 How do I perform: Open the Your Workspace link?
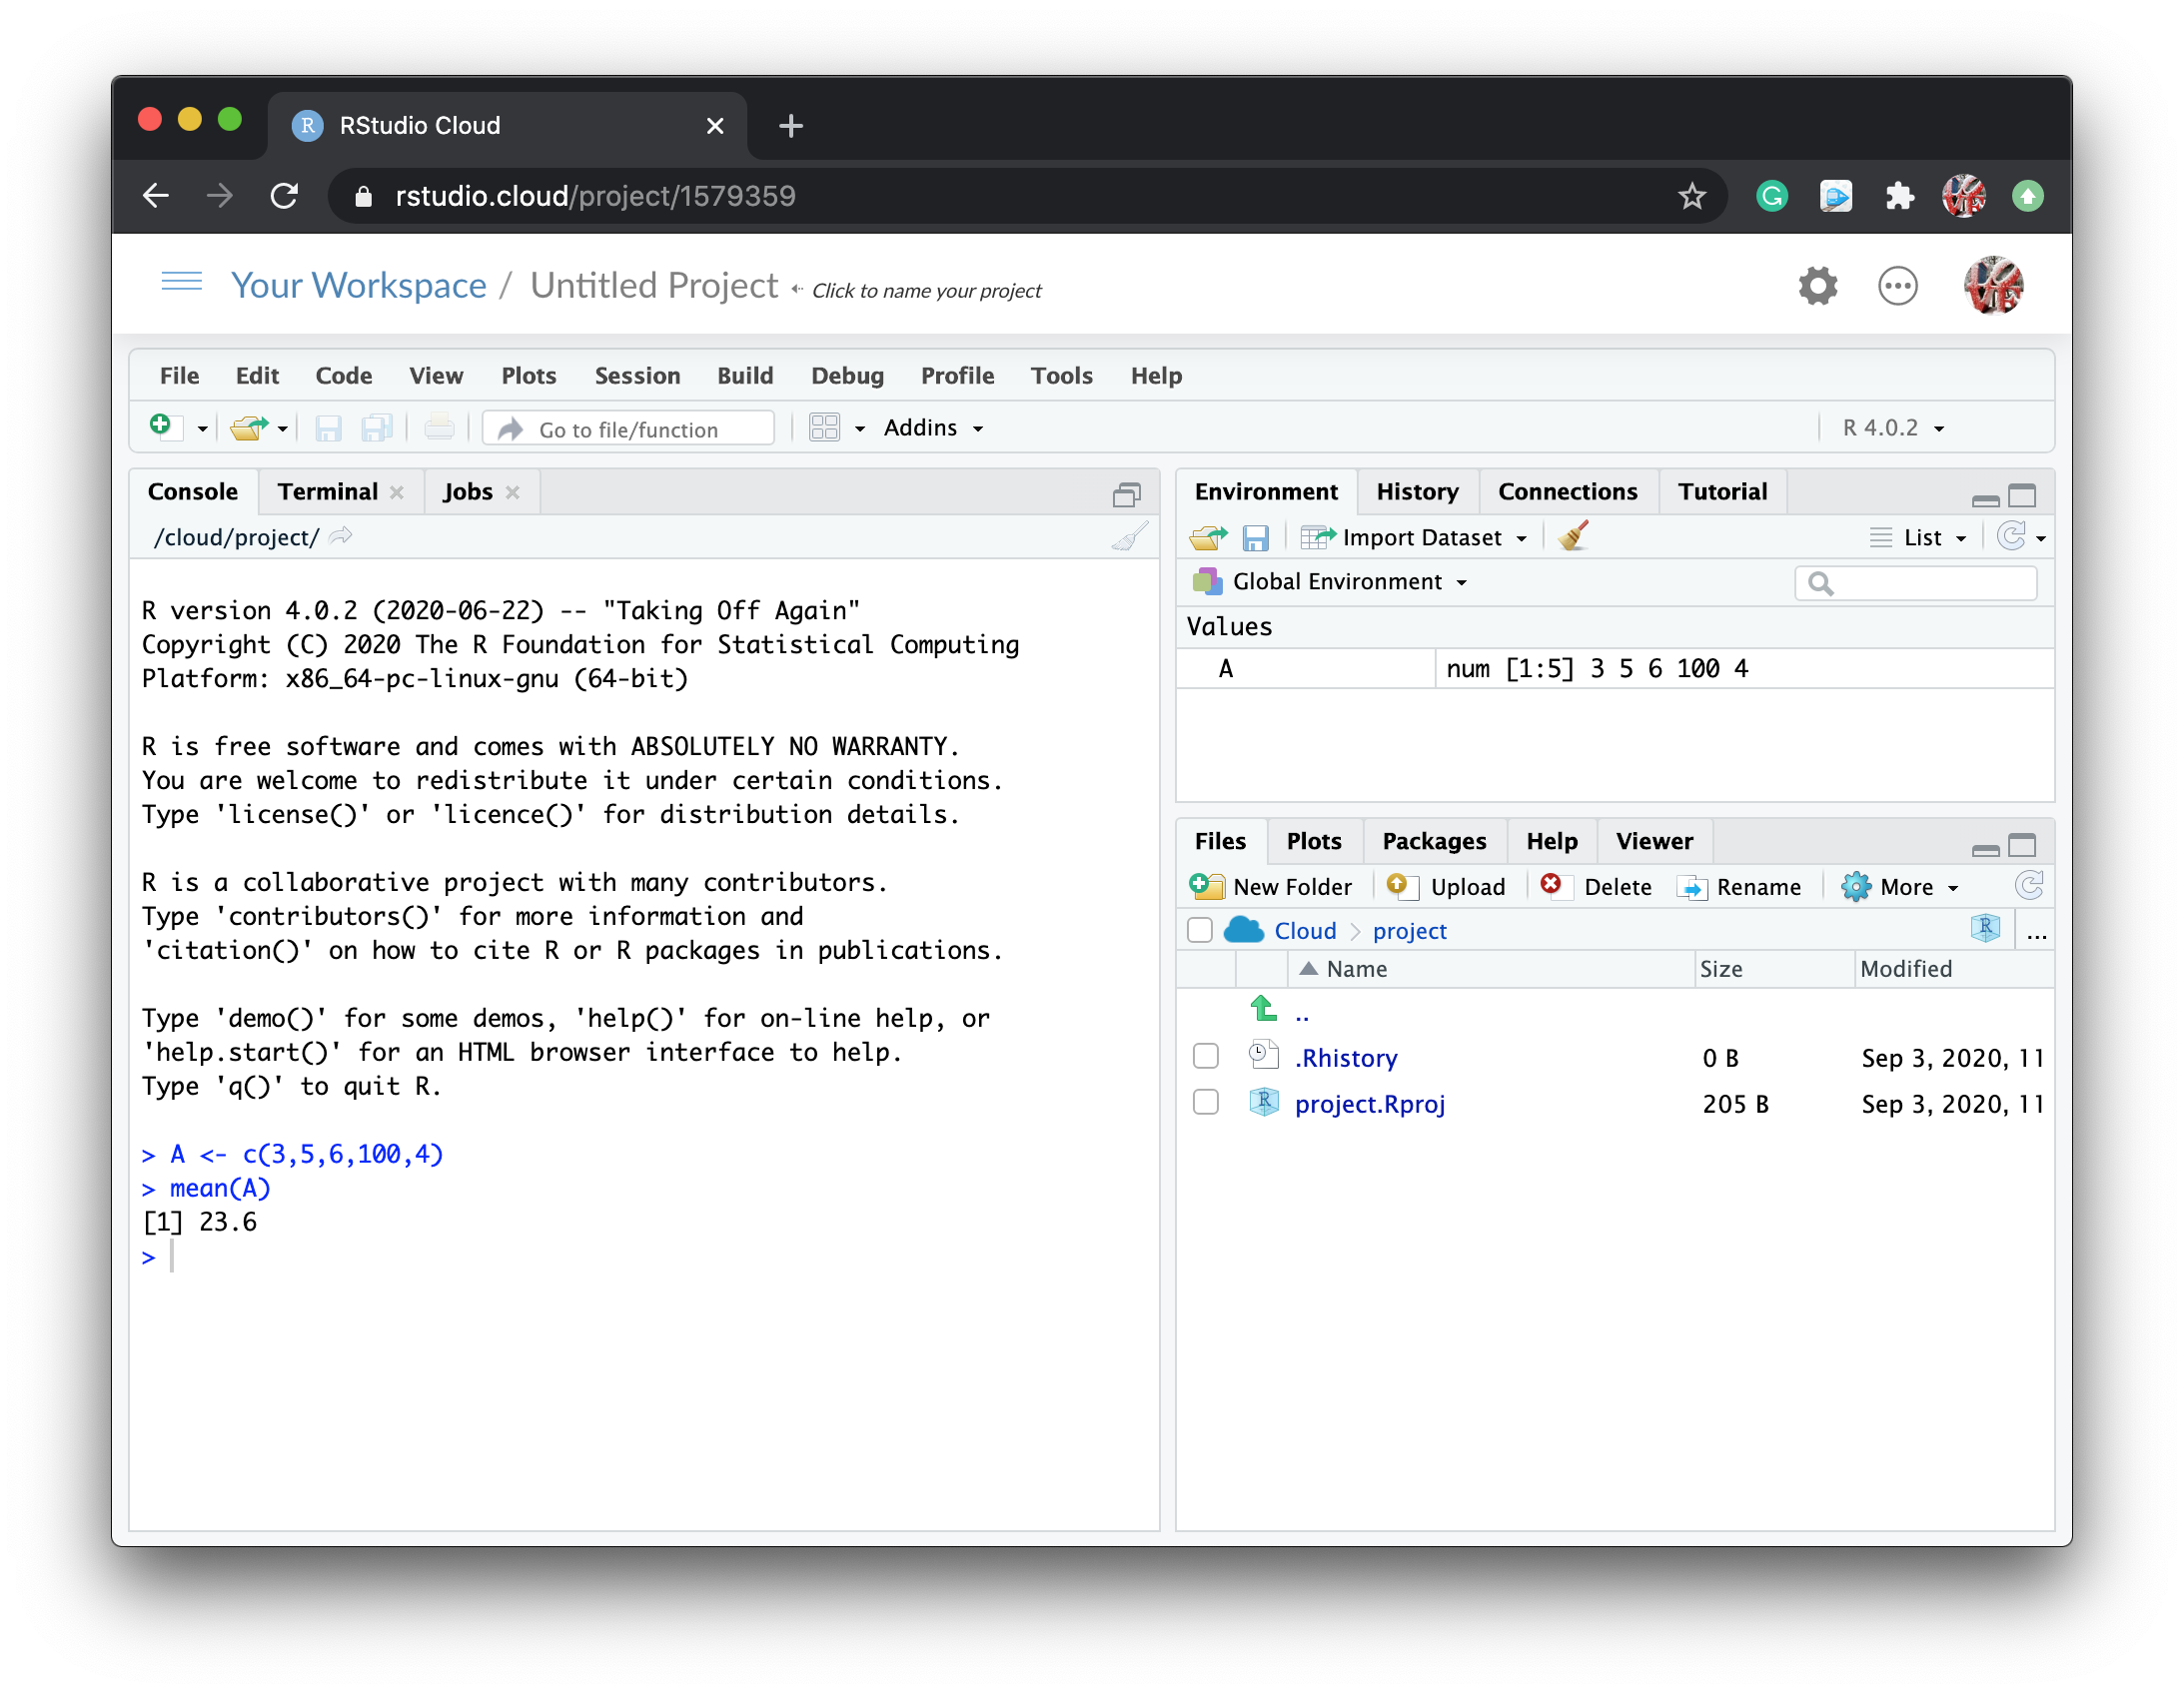(358, 286)
